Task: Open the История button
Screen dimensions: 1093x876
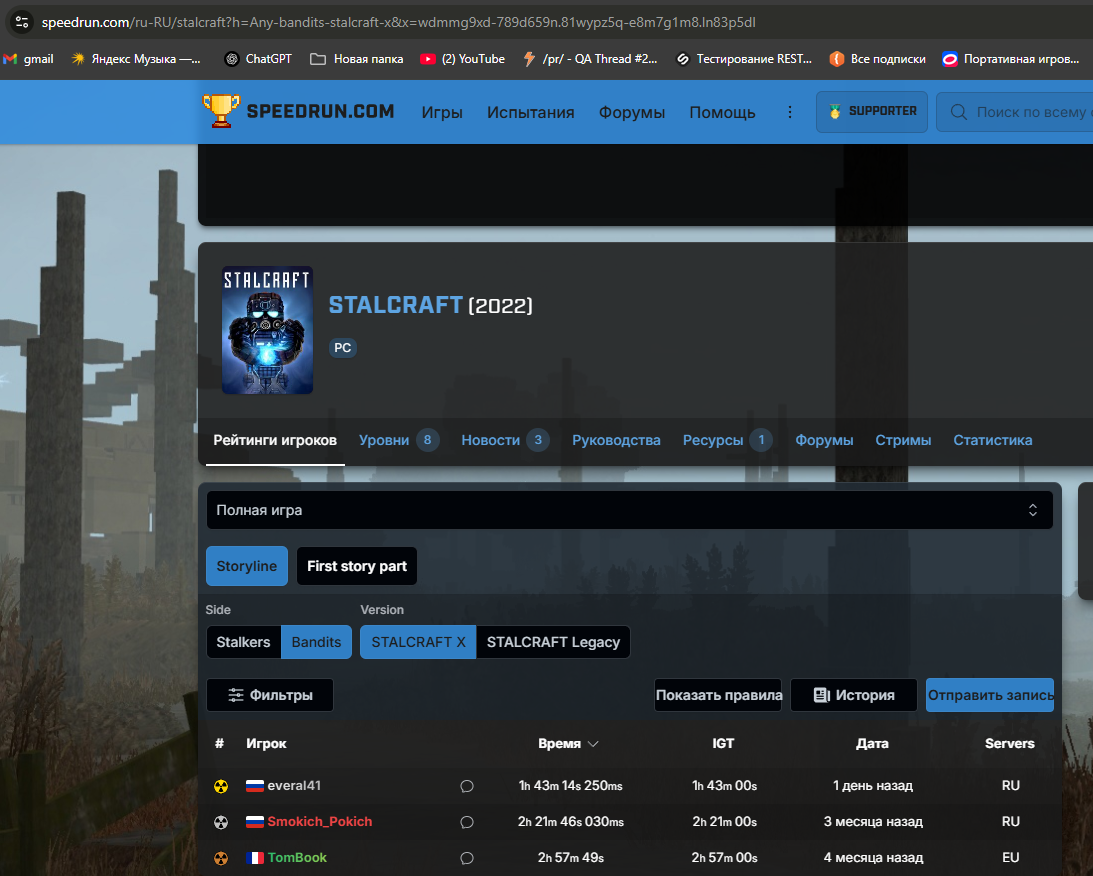Action: pyautogui.click(x=854, y=695)
